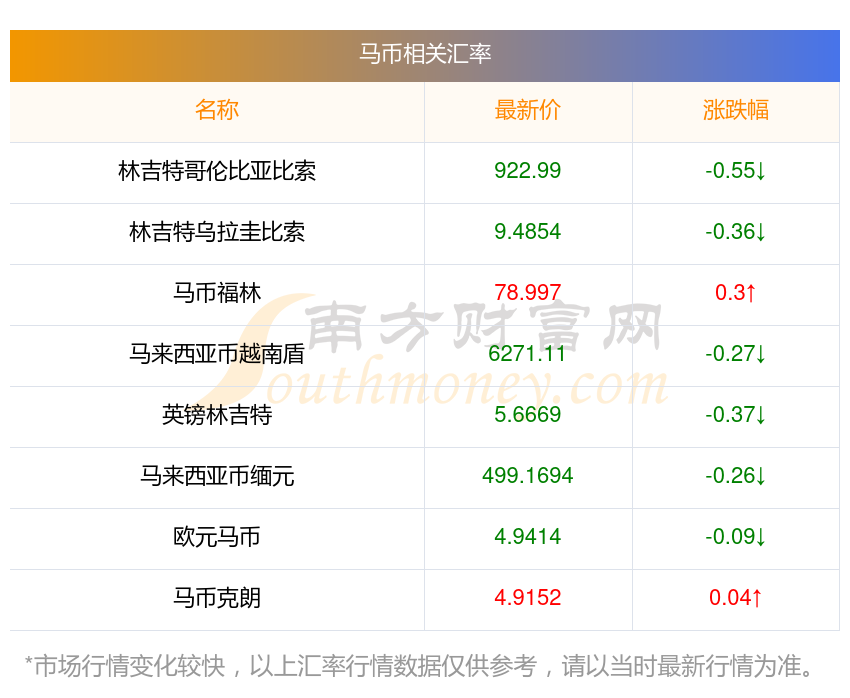Click the change value -0.27↓

tap(736, 354)
